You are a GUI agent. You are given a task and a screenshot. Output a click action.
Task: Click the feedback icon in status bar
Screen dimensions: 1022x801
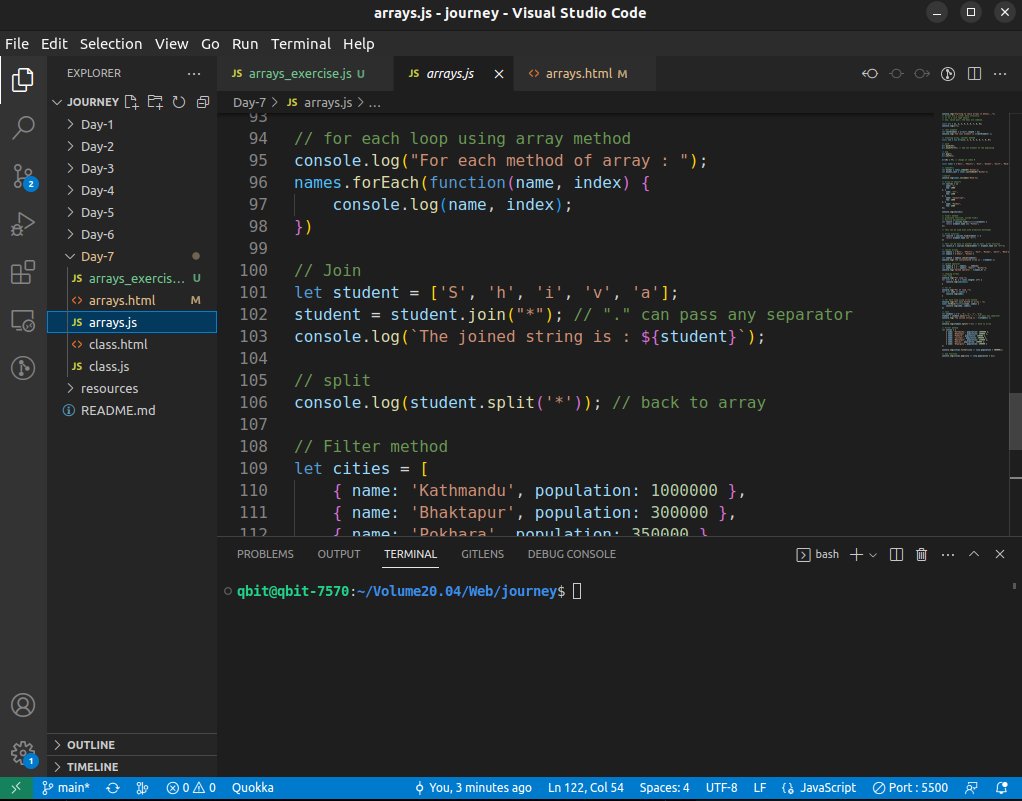(x=971, y=788)
